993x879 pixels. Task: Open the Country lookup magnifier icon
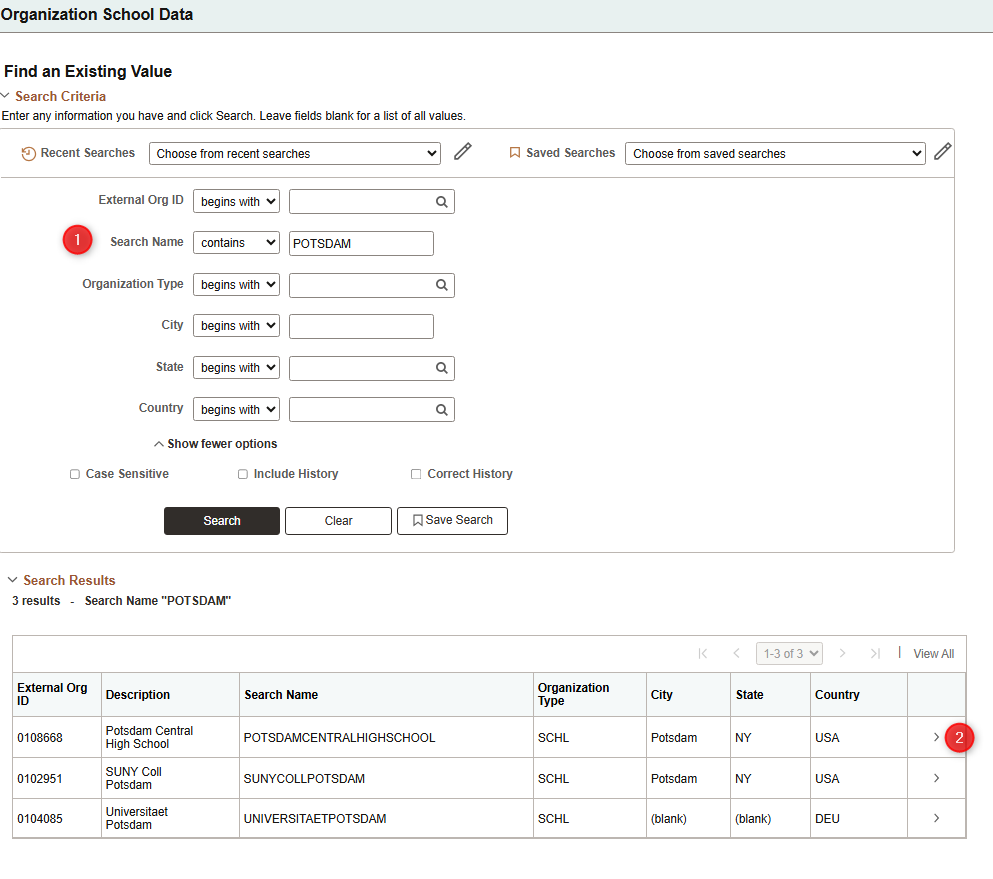click(x=441, y=410)
